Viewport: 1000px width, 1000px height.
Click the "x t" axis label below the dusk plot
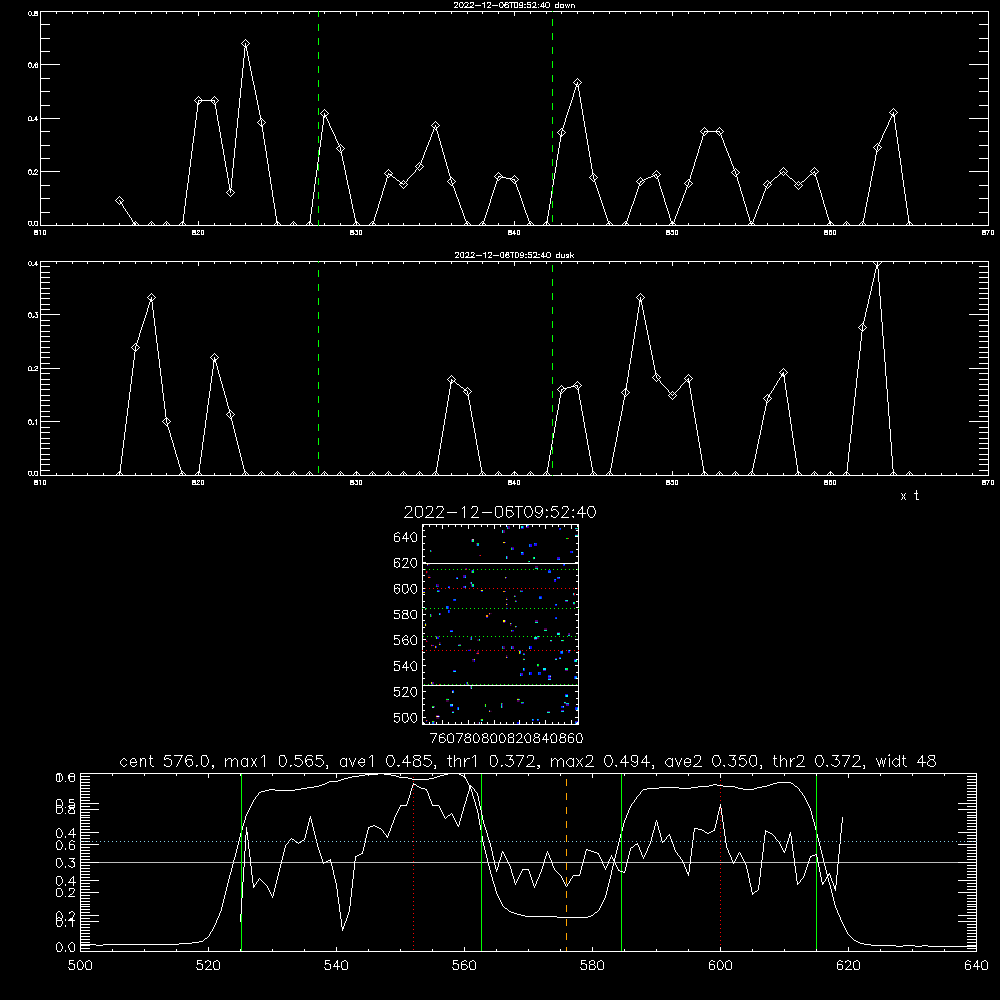coord(909,496)
